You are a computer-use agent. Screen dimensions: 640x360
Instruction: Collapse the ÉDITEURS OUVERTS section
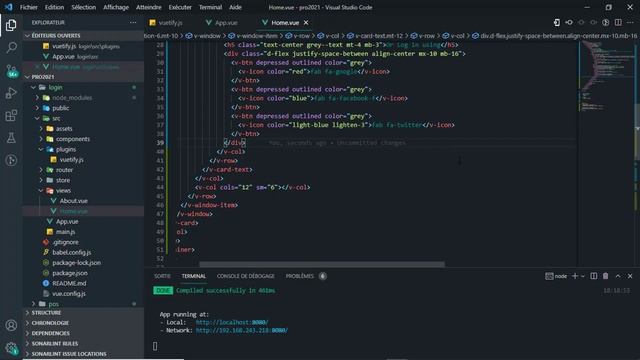coord(84,36)
